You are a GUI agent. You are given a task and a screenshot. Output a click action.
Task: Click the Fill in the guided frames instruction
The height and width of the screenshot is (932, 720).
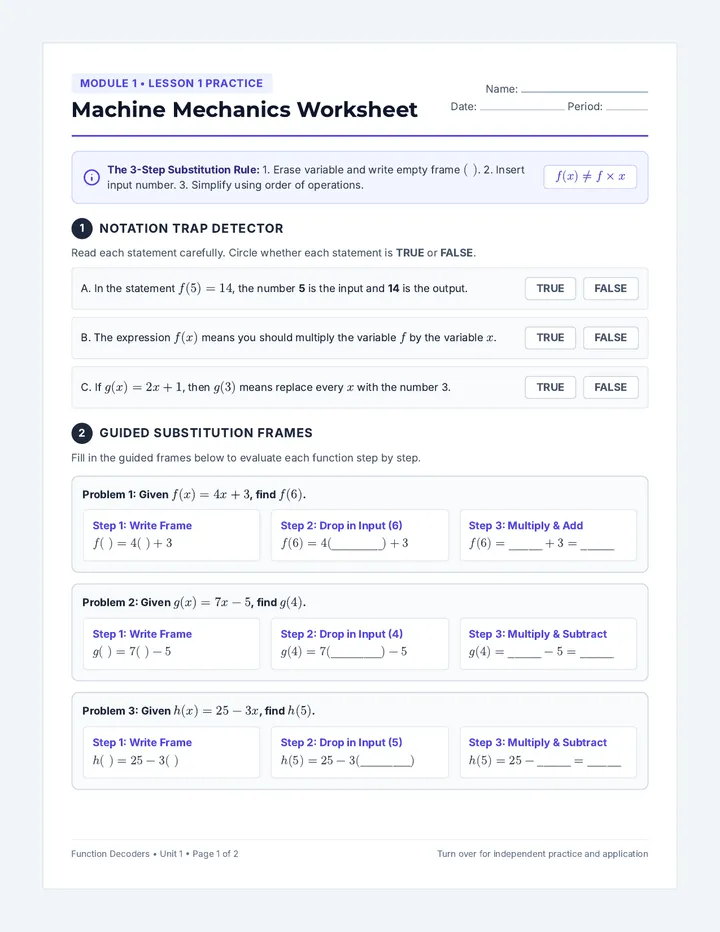(x=246, y=458)
